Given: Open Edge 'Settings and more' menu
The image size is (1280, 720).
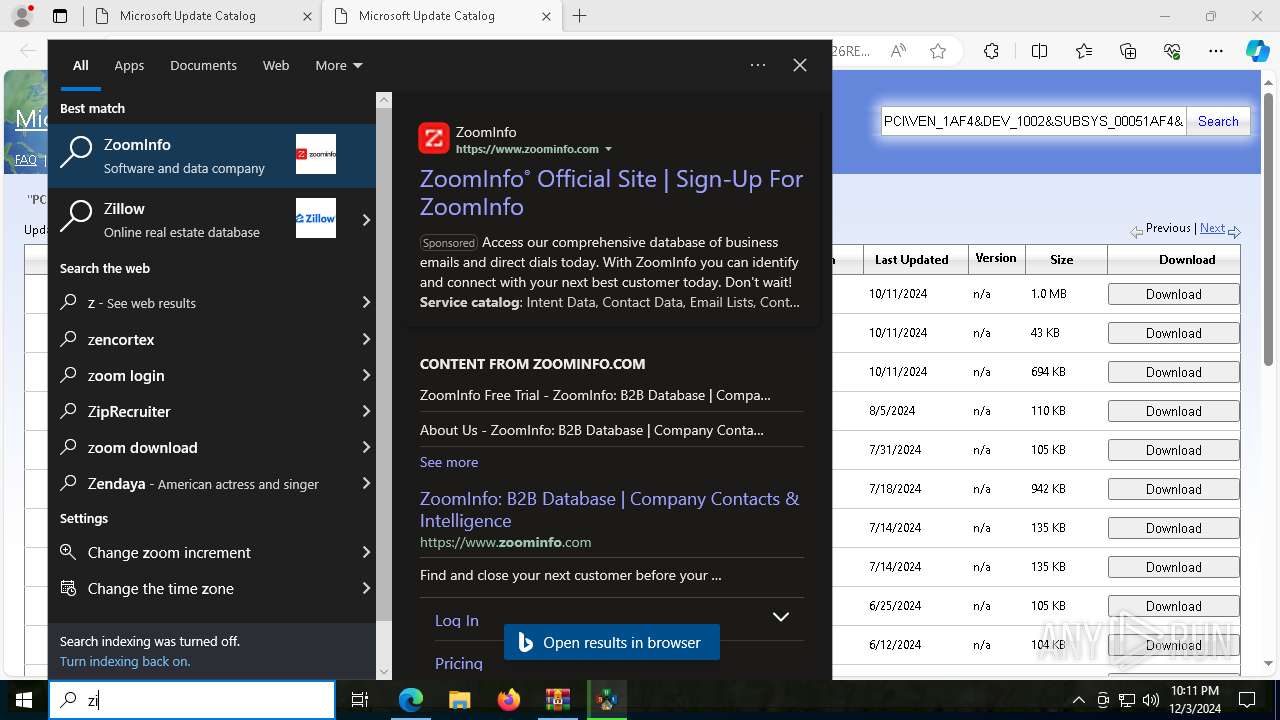Looking at the screenshot, I should click(1216, 51).
